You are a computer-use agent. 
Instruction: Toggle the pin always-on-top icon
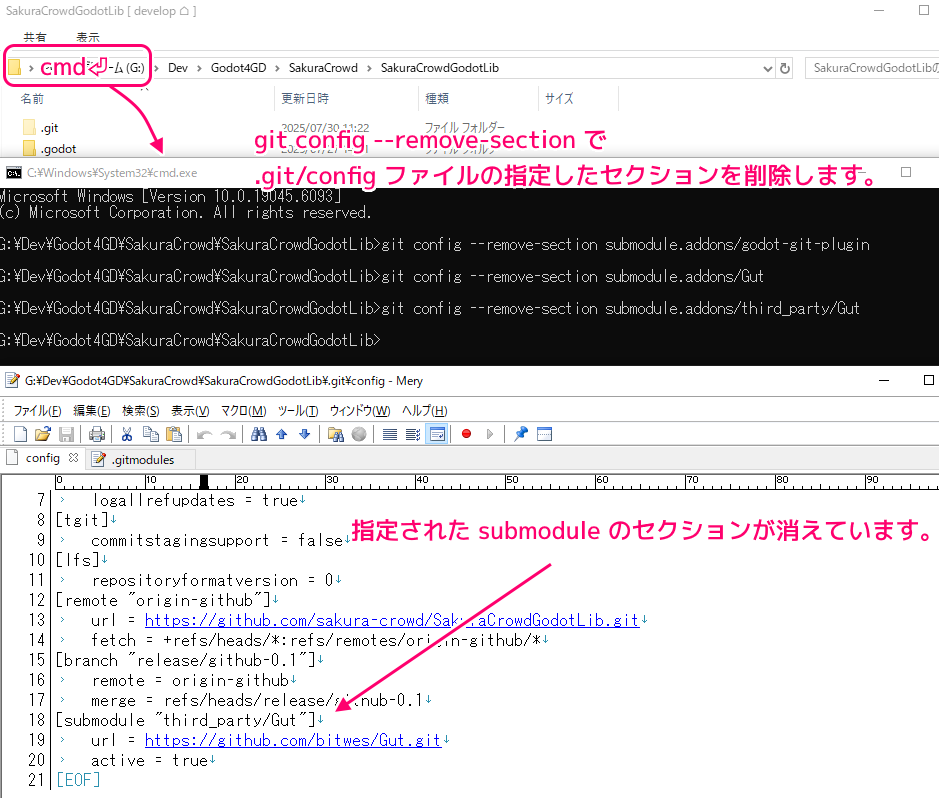click(x=520, y=434)
